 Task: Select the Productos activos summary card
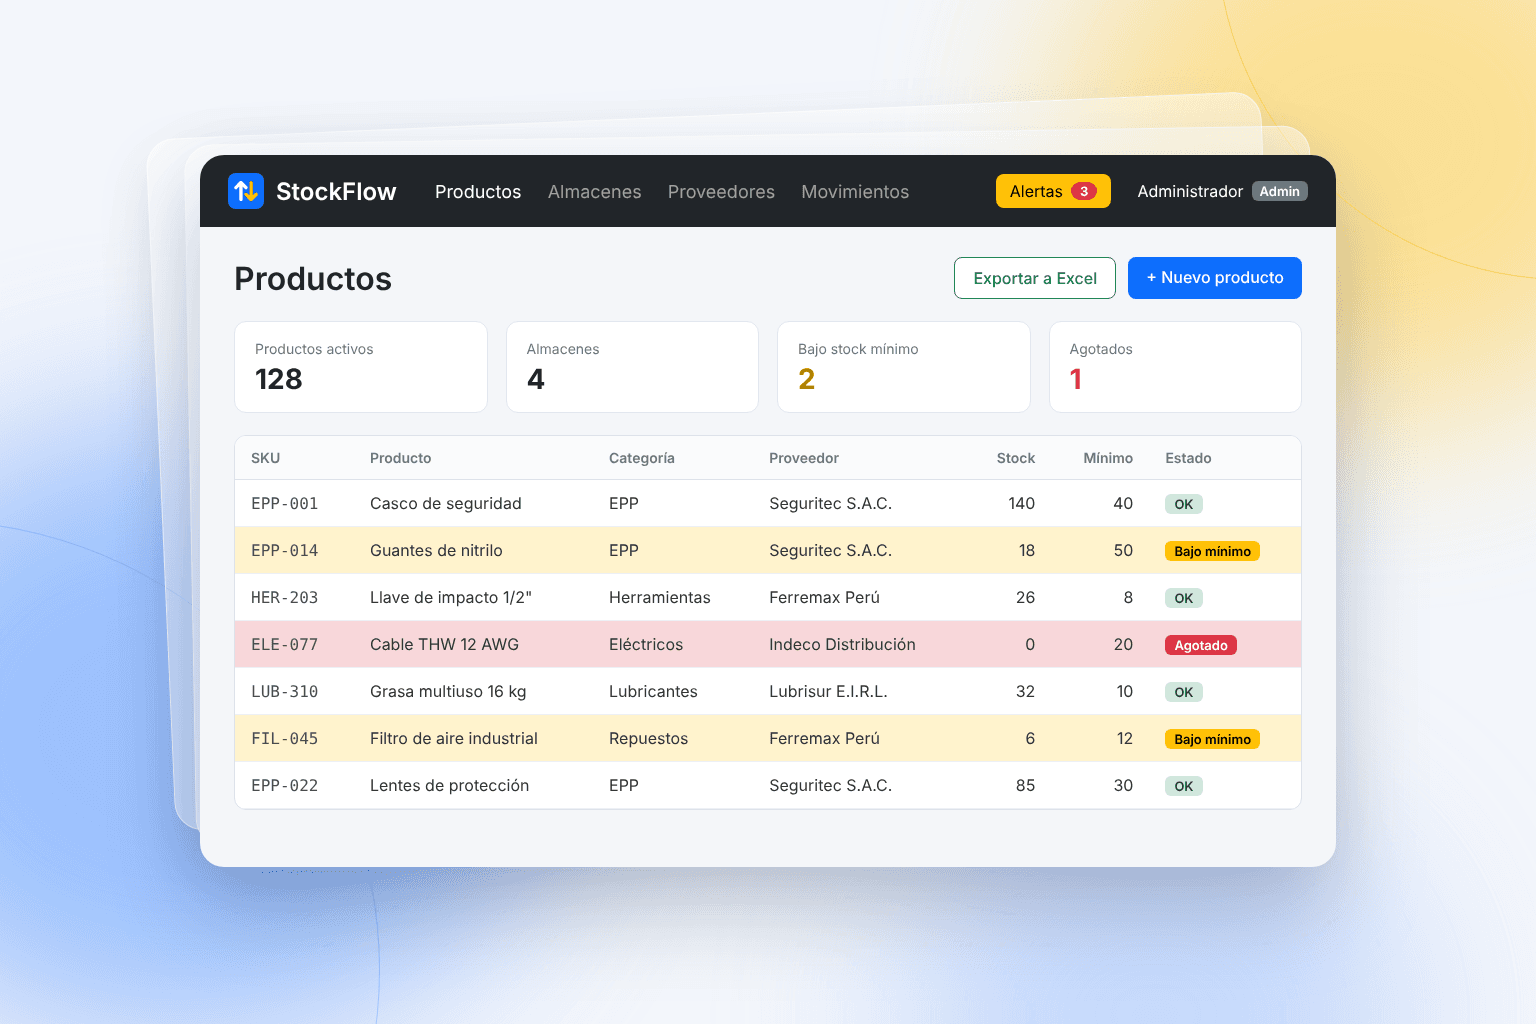pyautogui.click(x=361, y=367)
